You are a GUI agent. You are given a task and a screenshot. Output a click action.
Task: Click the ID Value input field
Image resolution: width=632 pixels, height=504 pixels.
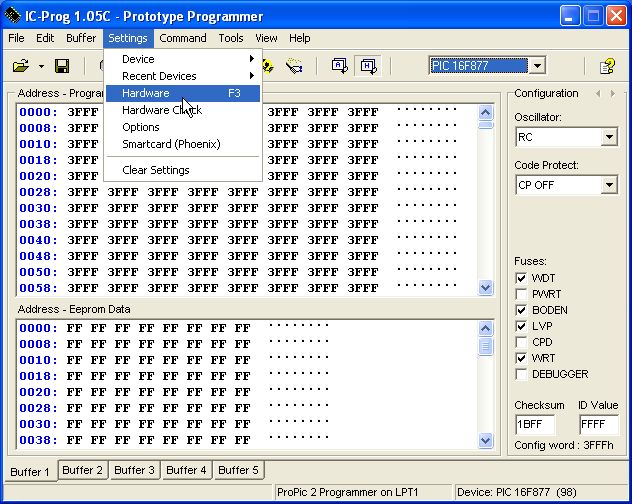pos(598,424)
